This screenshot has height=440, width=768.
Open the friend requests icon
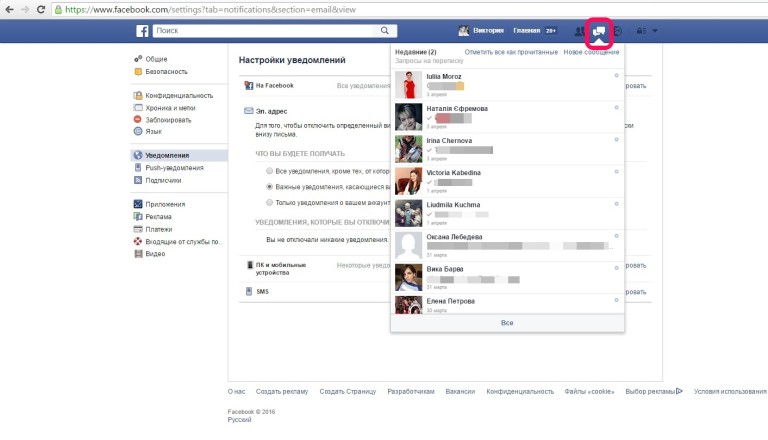pyautogui.click(x=580, y=31)
